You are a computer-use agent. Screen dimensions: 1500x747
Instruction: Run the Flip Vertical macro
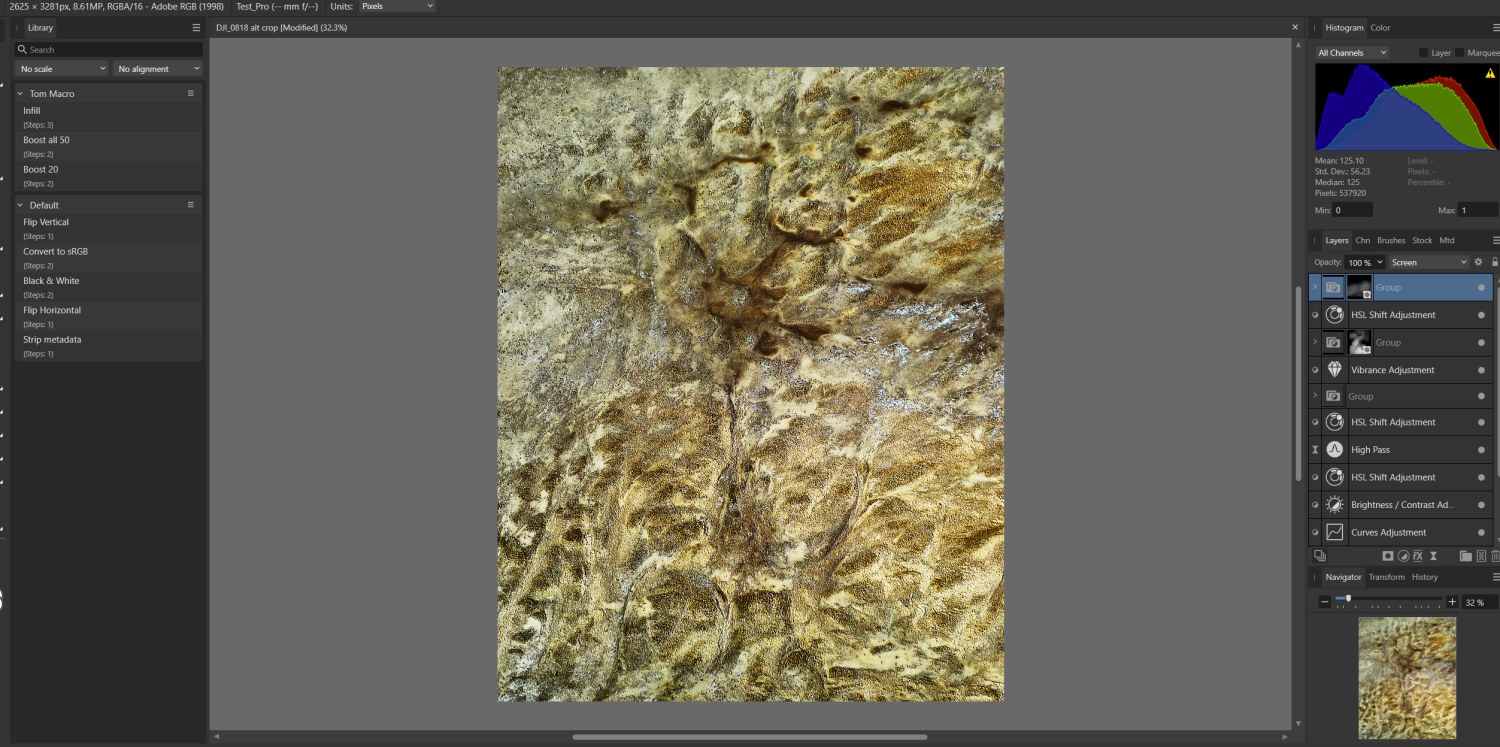[109, 228]
